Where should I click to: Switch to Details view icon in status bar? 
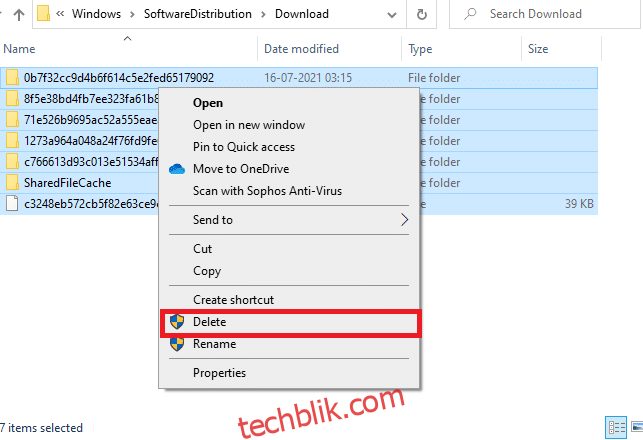click(616, 428)
